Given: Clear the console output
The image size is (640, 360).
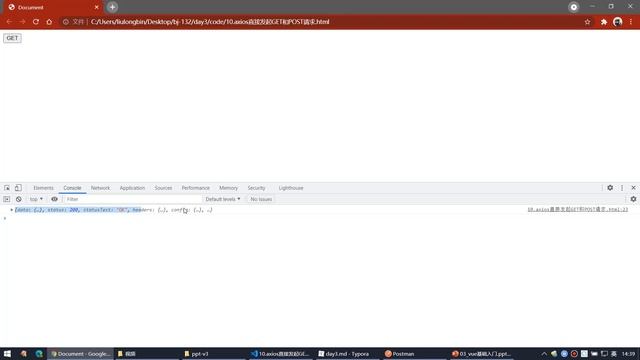Looking at the screenshot, I should tap(19, 199).
